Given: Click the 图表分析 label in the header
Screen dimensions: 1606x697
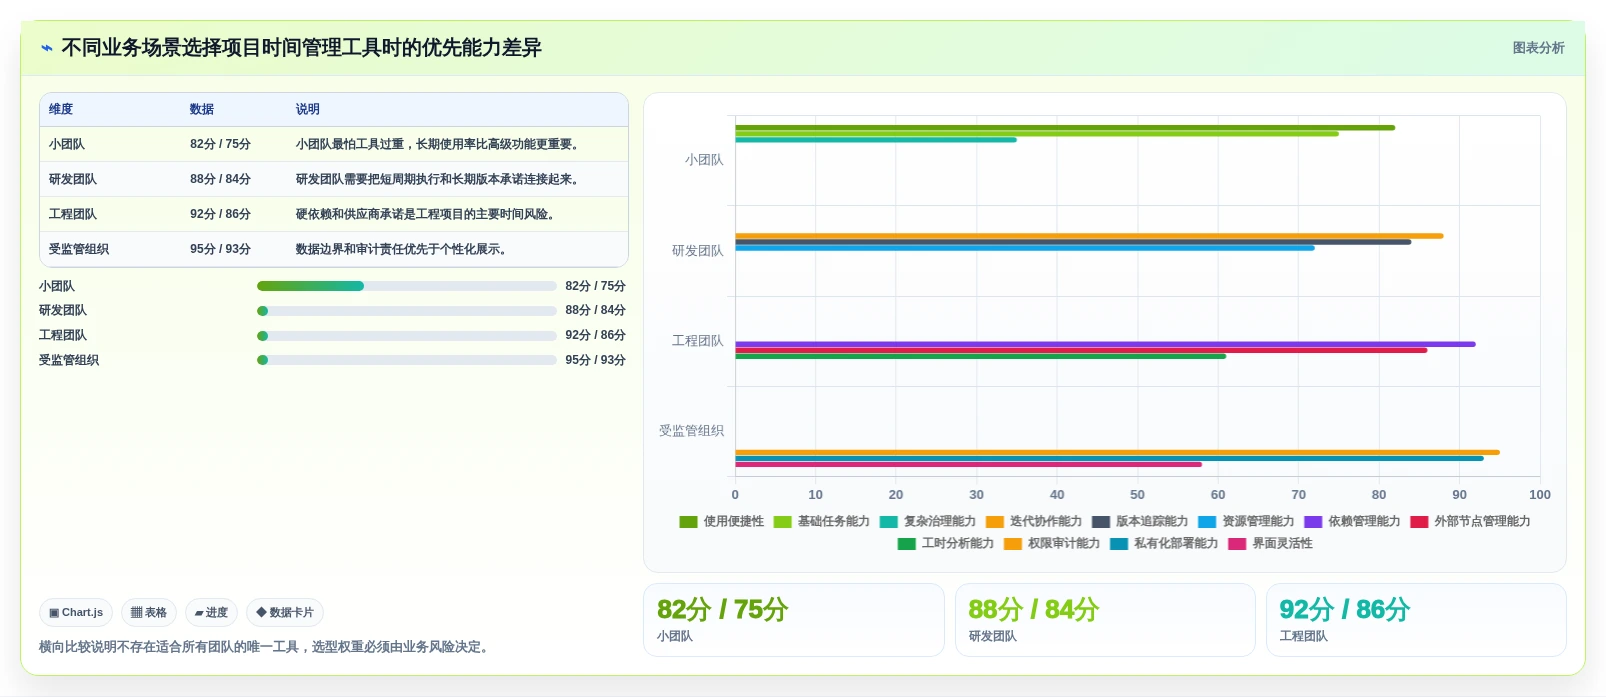Looking at the screenshot, I should [1538, 48].
